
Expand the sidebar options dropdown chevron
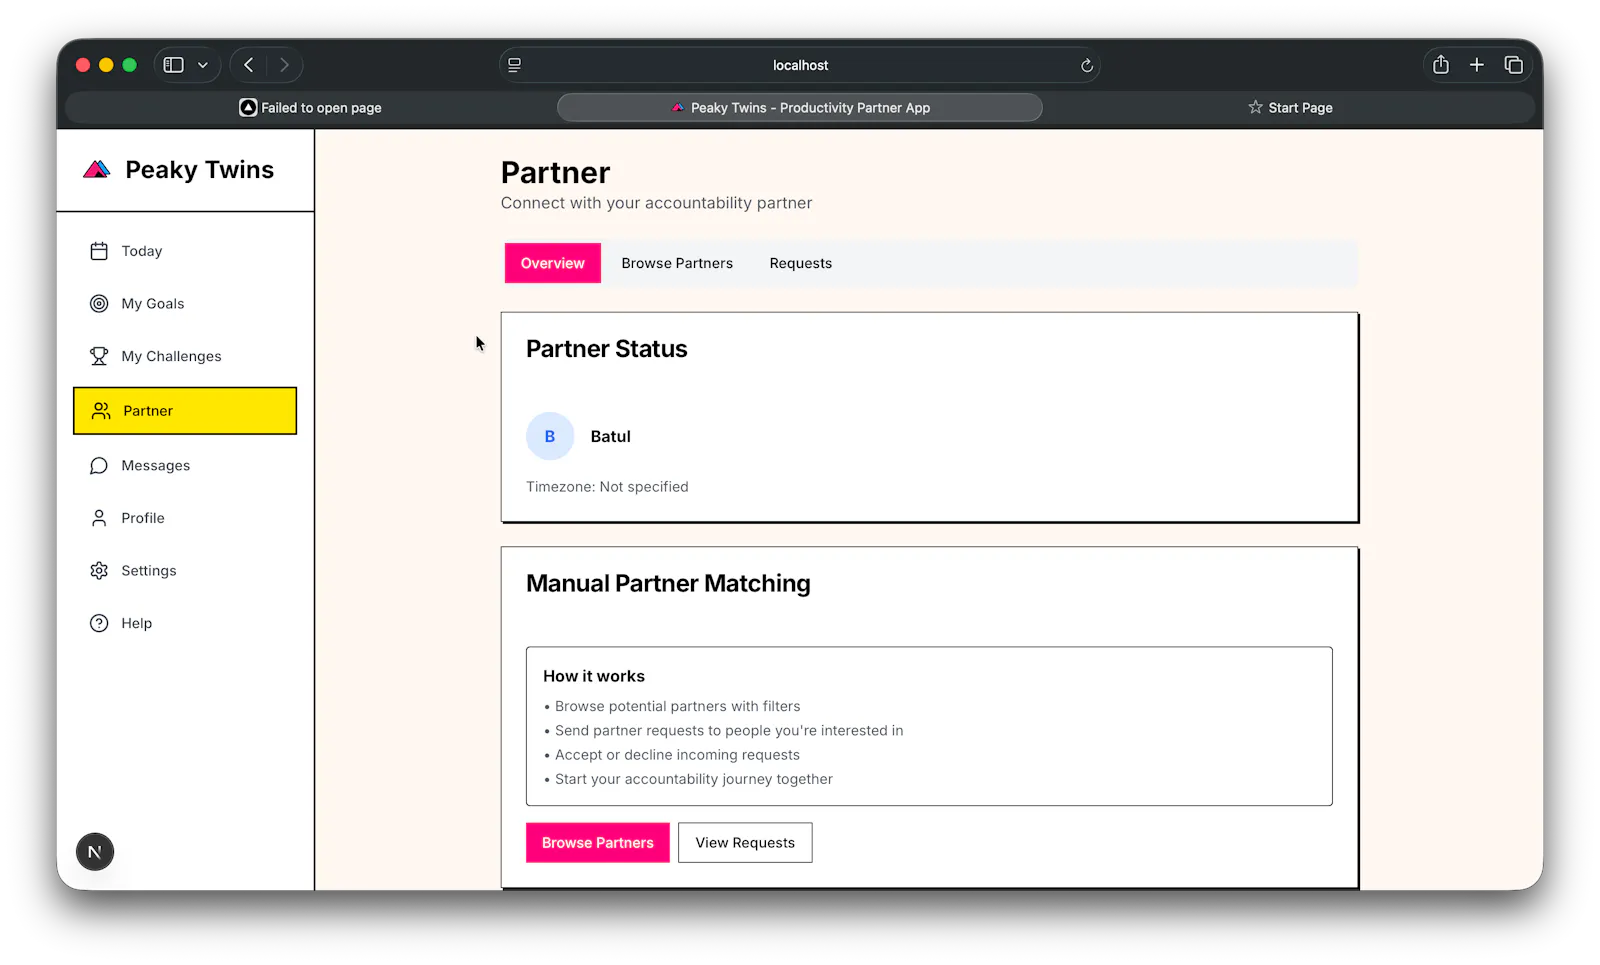pyautogui.click(x=203, y=65)
